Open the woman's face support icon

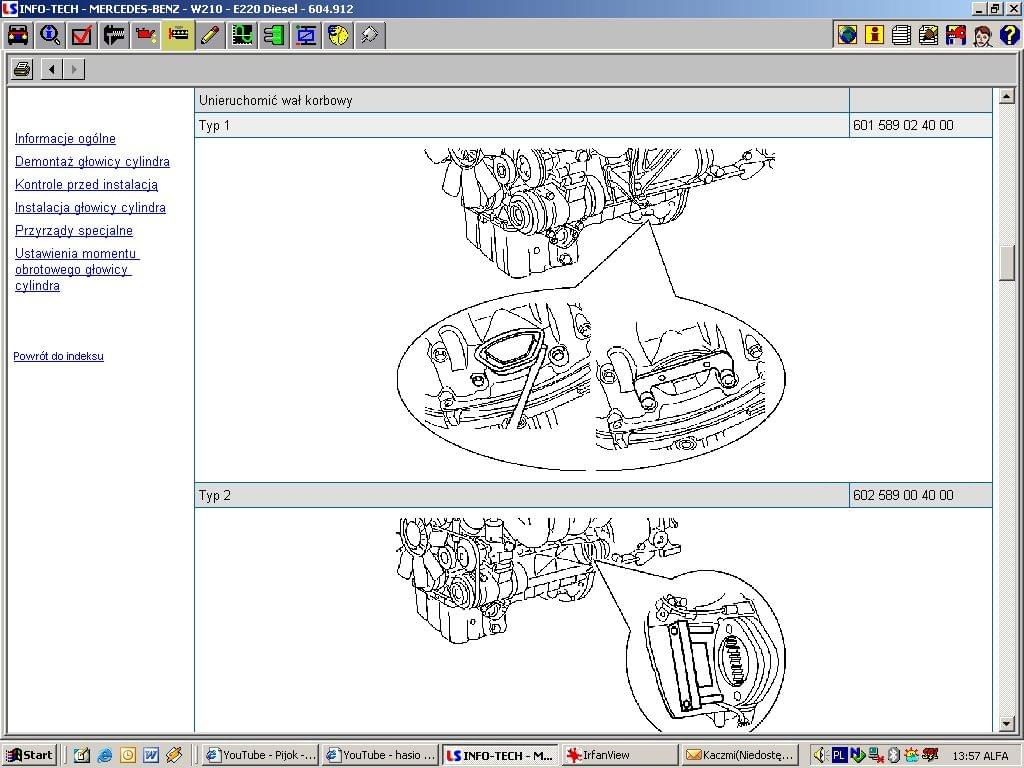pyautogui.click(x=982, y=35)
